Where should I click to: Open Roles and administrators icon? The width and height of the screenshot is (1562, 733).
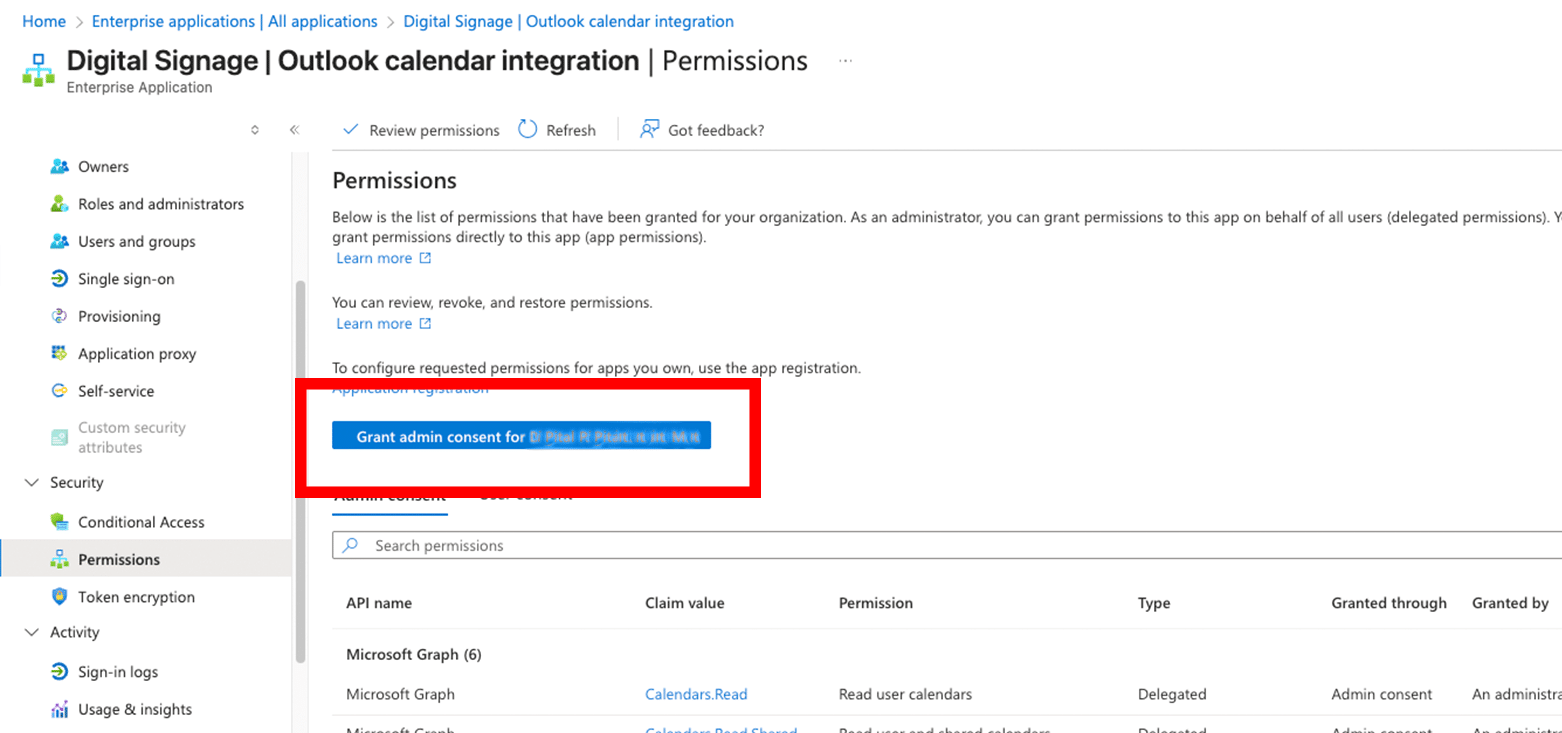(x=59, y=204)
